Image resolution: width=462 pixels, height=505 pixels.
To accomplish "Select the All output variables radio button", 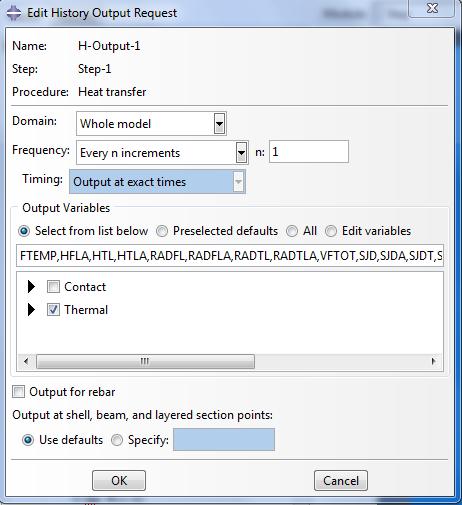I will 292,231.
